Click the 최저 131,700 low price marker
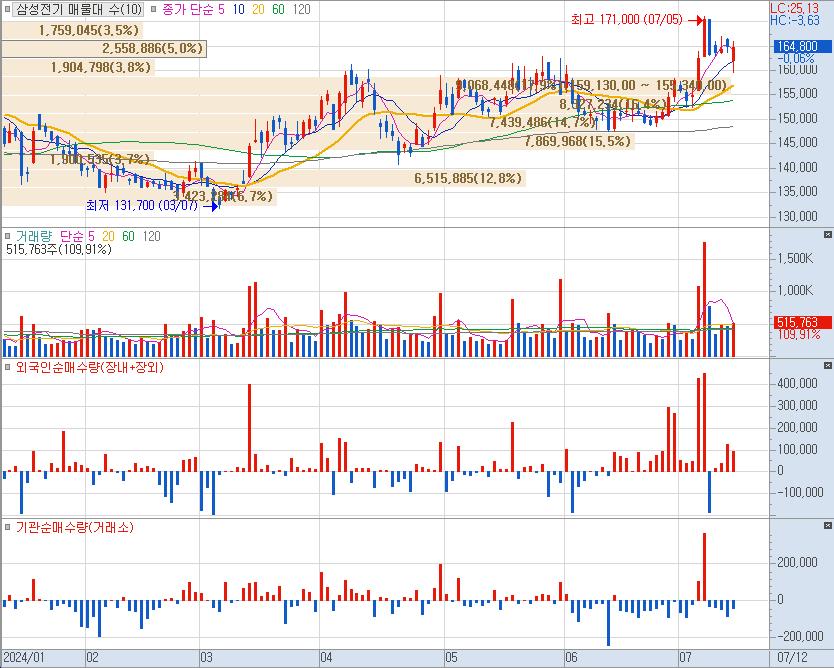Image resolution: width=834 pixels, height=668 pixels. [143, 205]
